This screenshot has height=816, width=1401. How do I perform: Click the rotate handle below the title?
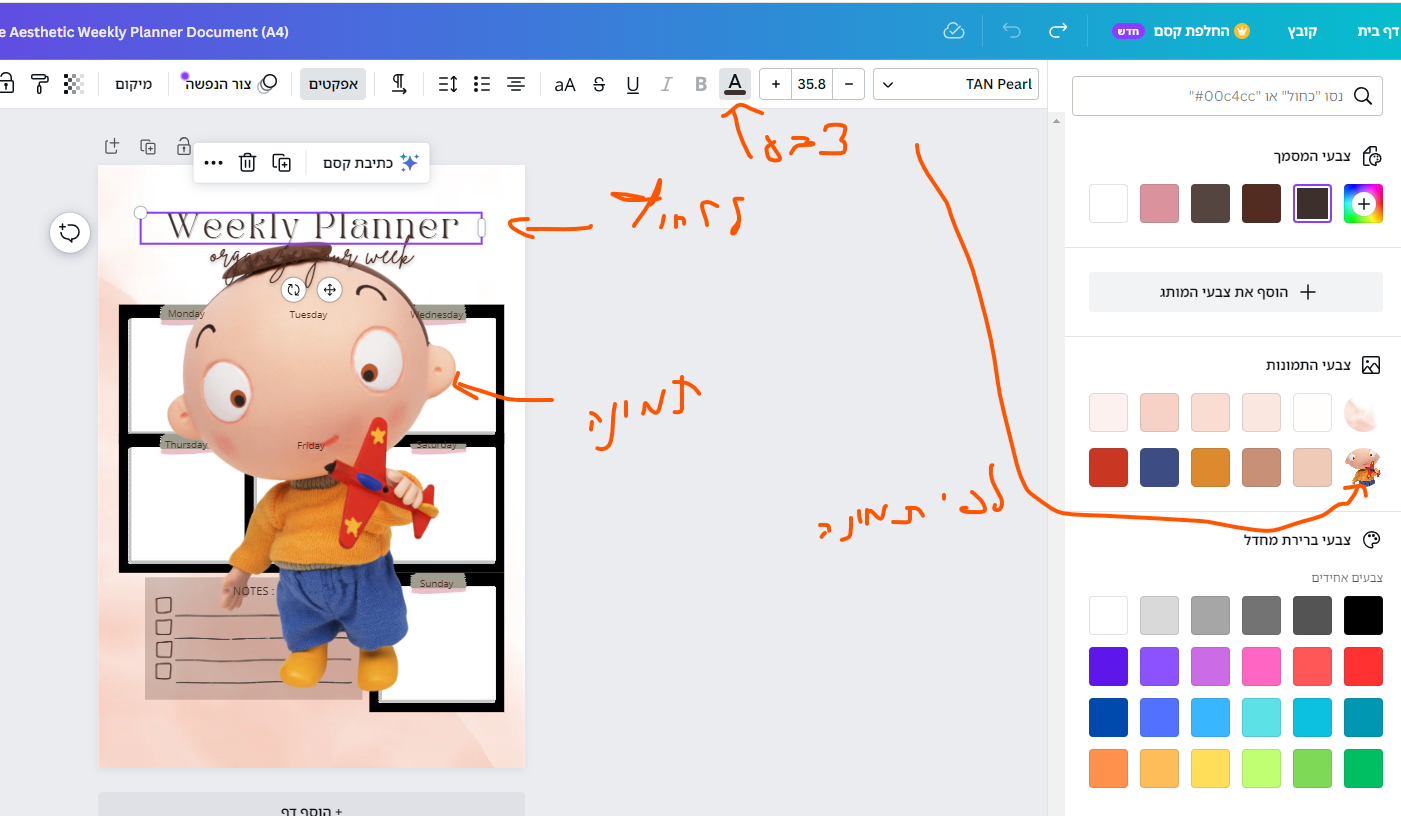[x=293, y=290]
